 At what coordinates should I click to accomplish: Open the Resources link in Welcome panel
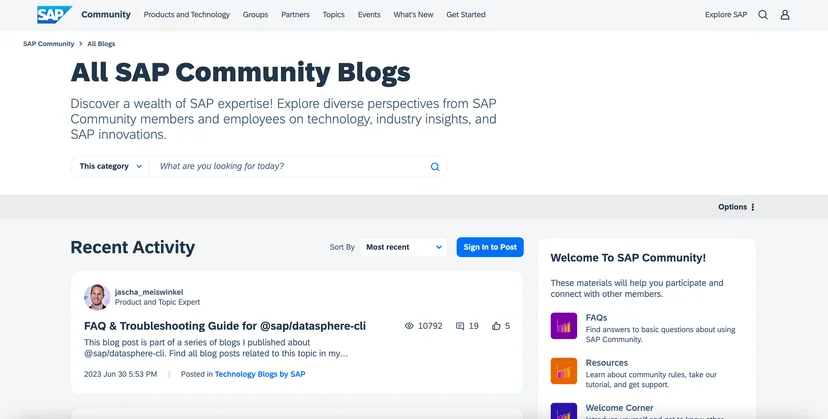pos(607,363)
